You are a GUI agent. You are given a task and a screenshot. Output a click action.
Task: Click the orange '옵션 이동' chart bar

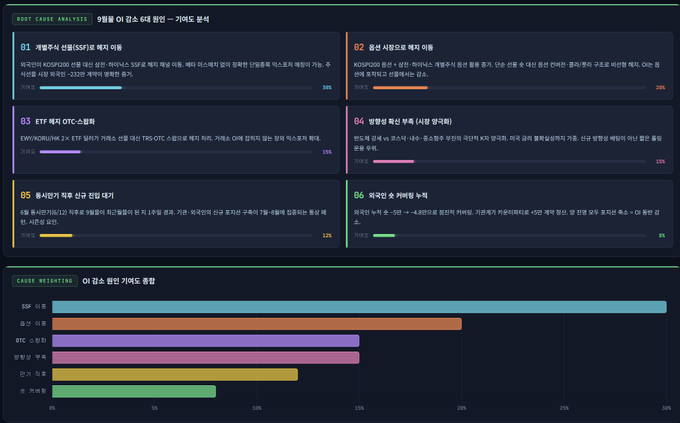(x=257, y=324)
